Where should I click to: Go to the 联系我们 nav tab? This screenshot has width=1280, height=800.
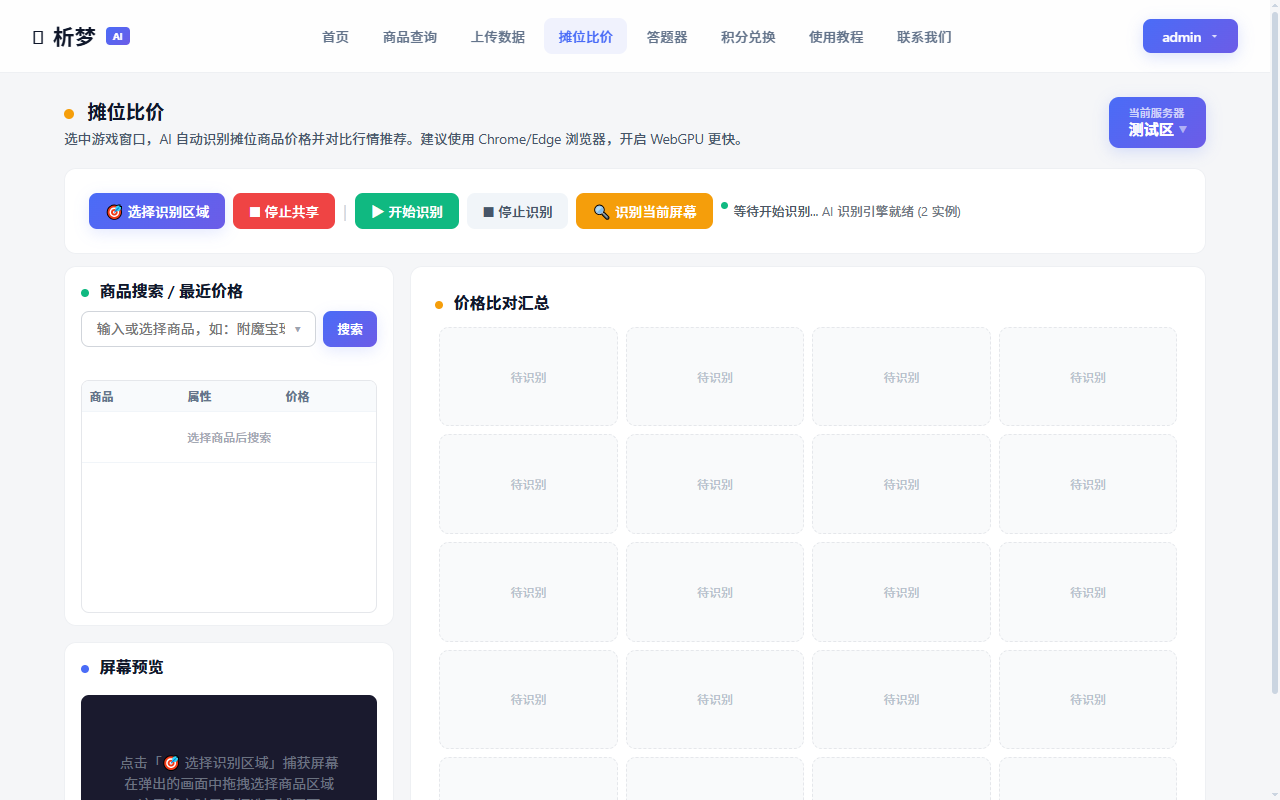coord(924,37)
